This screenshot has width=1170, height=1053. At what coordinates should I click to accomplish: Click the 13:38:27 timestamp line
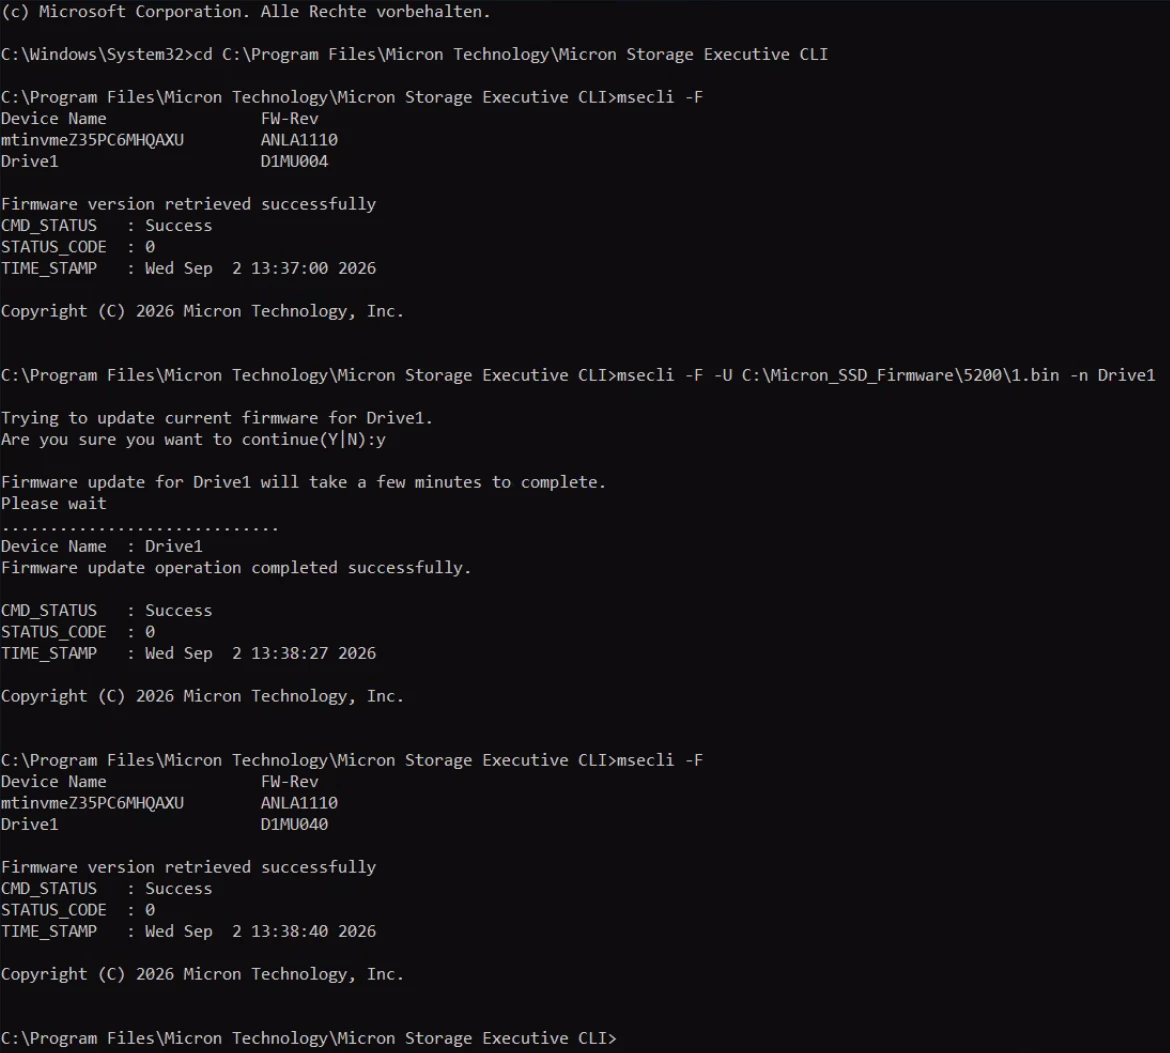point(188,653)
